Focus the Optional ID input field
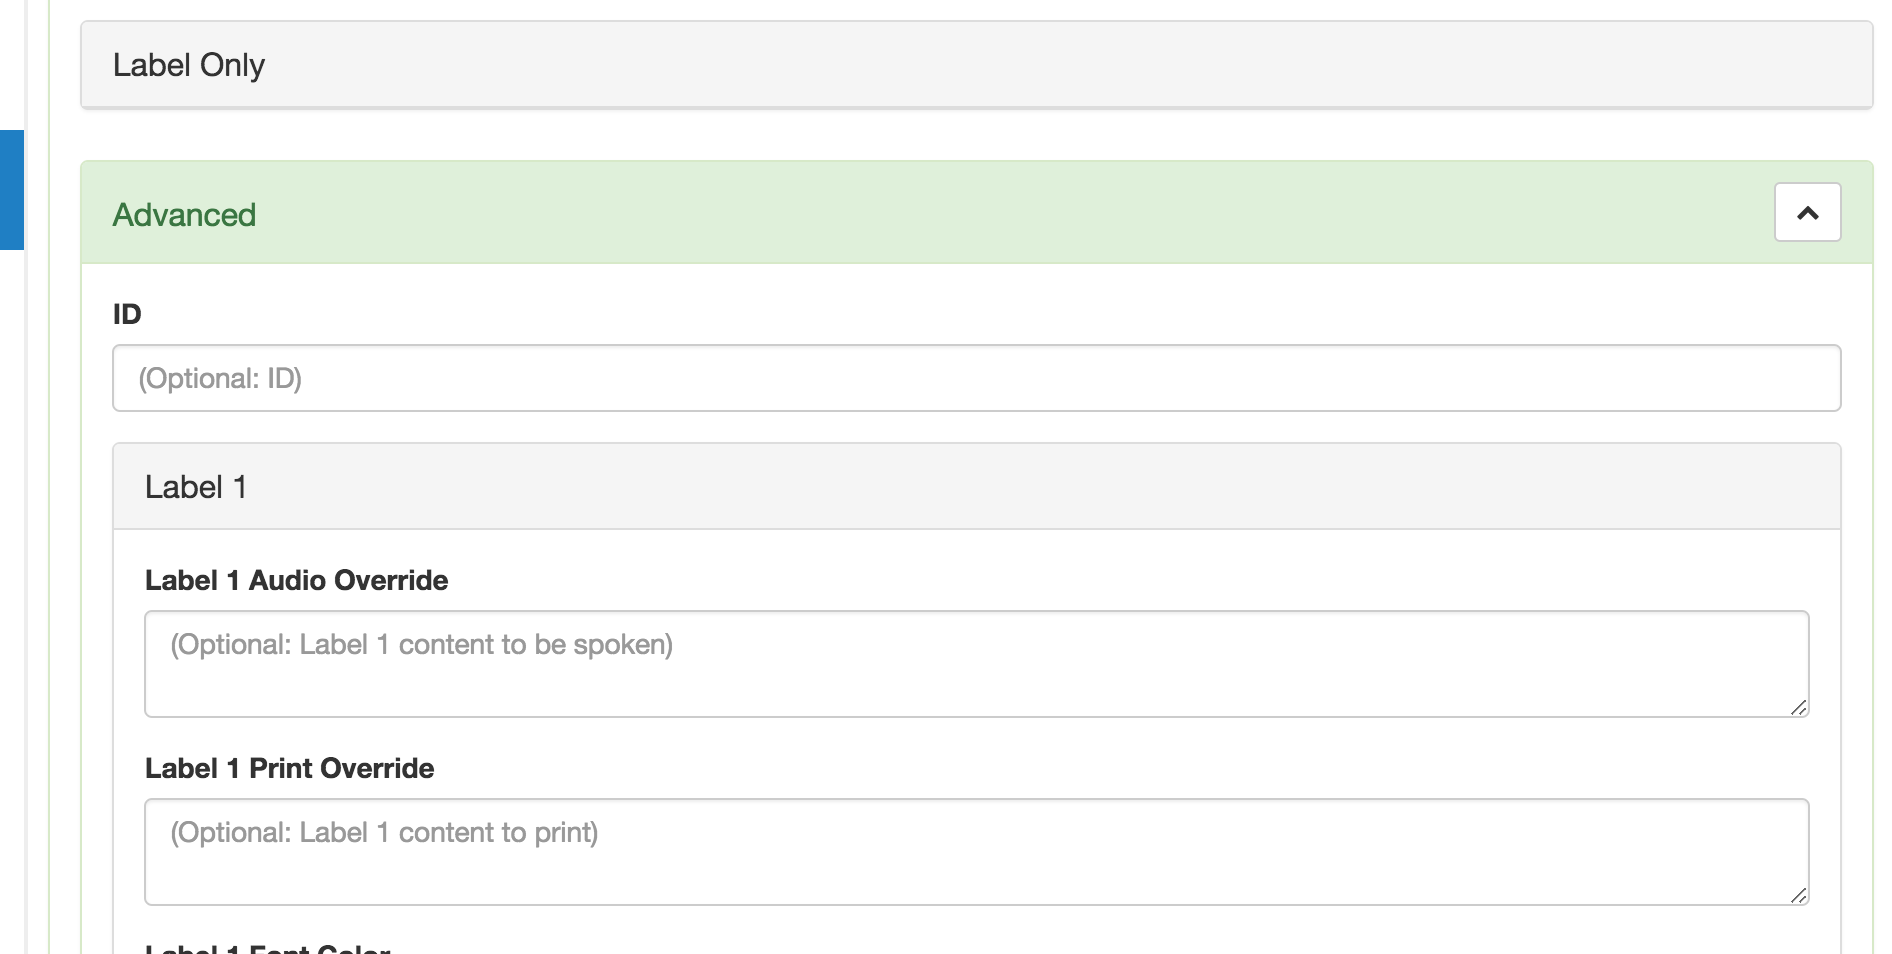The height and width of the screenshot is (954, 1892). pos(976,378)
